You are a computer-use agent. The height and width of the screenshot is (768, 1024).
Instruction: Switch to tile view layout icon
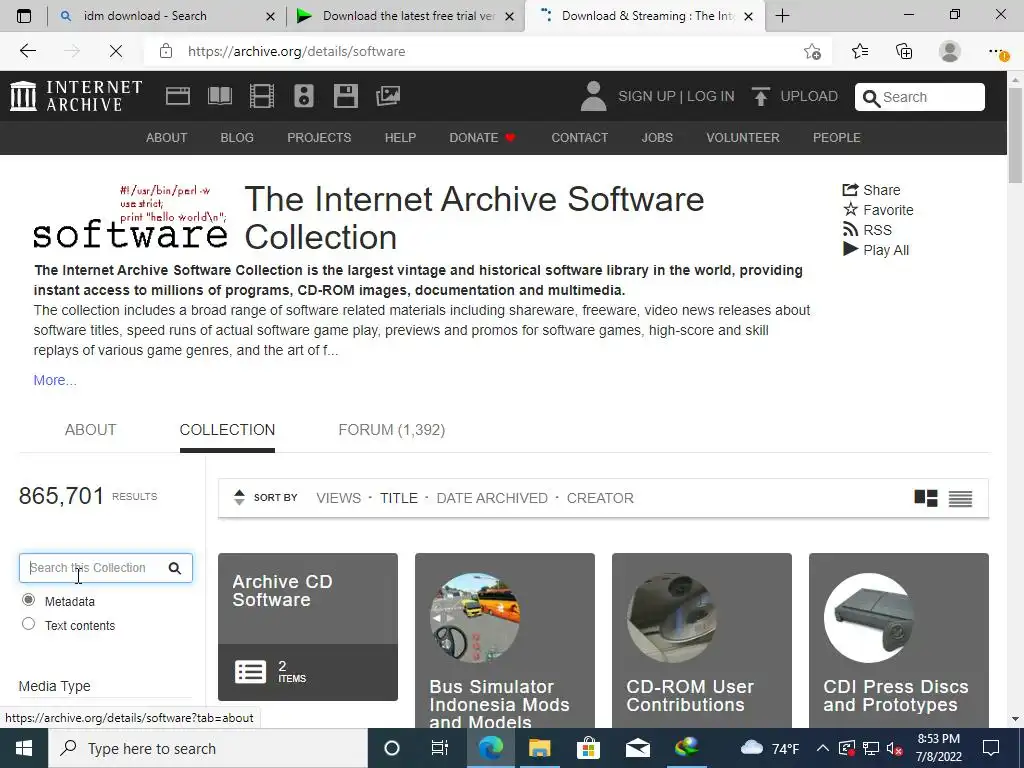tap(925, 498)
